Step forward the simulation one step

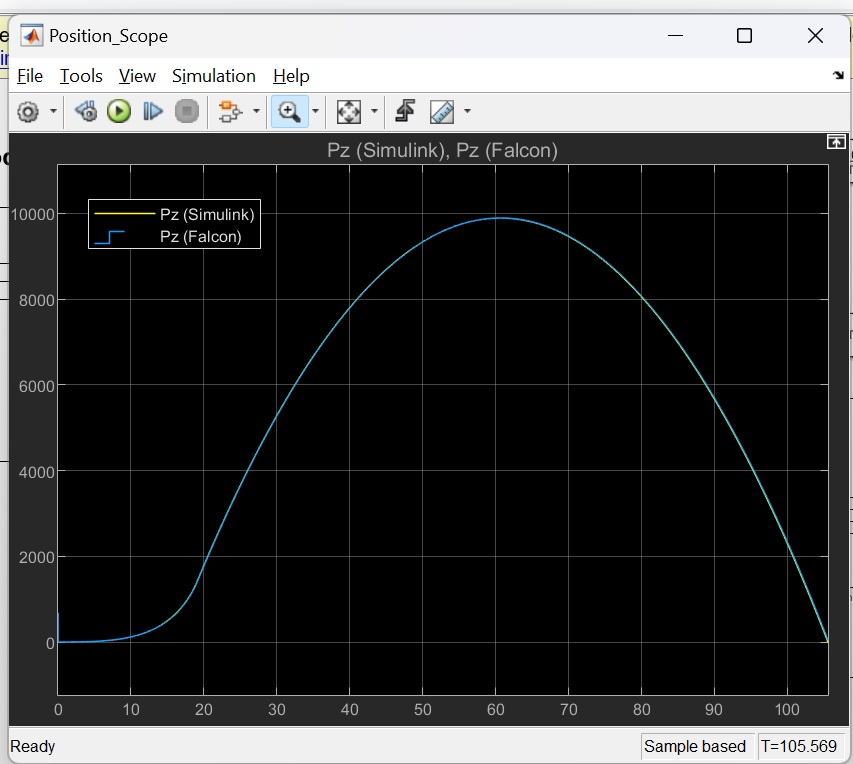(x=152, y=111)
